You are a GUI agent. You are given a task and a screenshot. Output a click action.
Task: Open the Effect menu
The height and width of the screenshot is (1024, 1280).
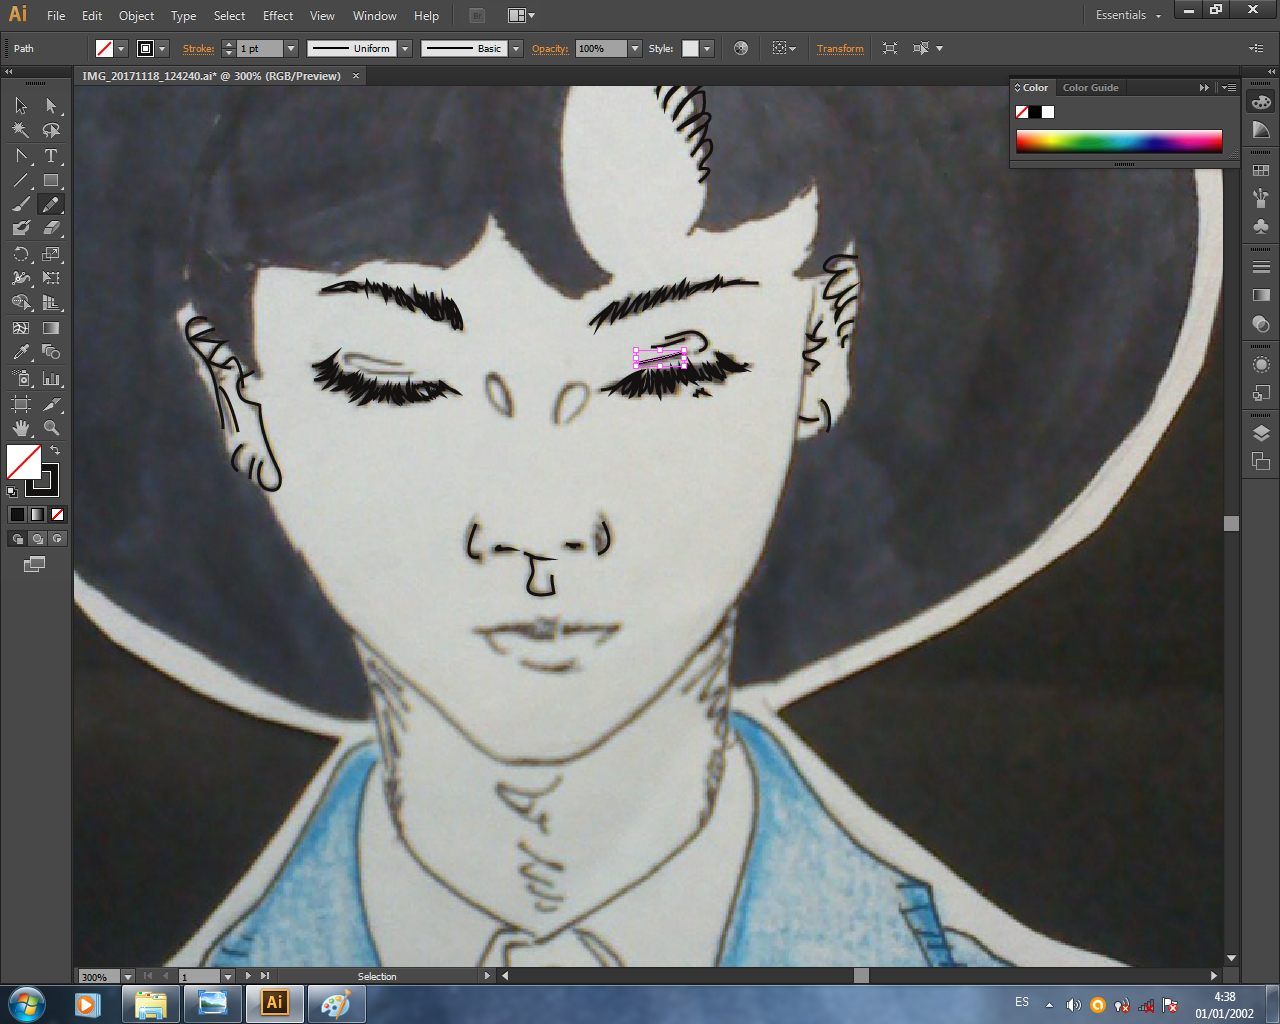278,15
